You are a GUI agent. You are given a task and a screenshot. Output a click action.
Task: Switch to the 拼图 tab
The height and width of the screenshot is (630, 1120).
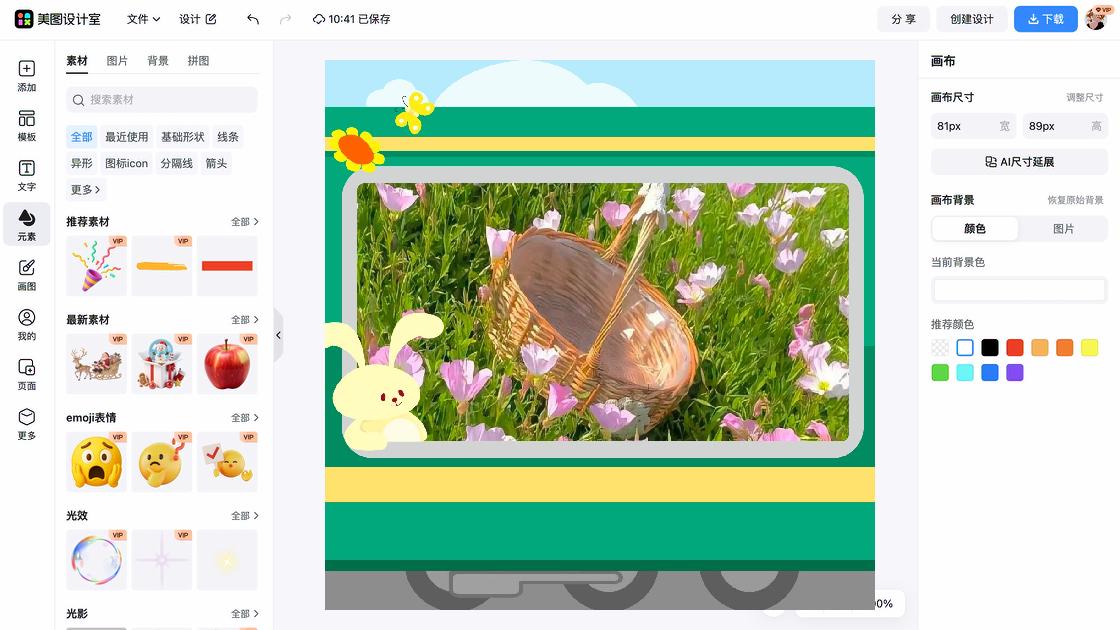pyautogui.click(x=198, y=61)
